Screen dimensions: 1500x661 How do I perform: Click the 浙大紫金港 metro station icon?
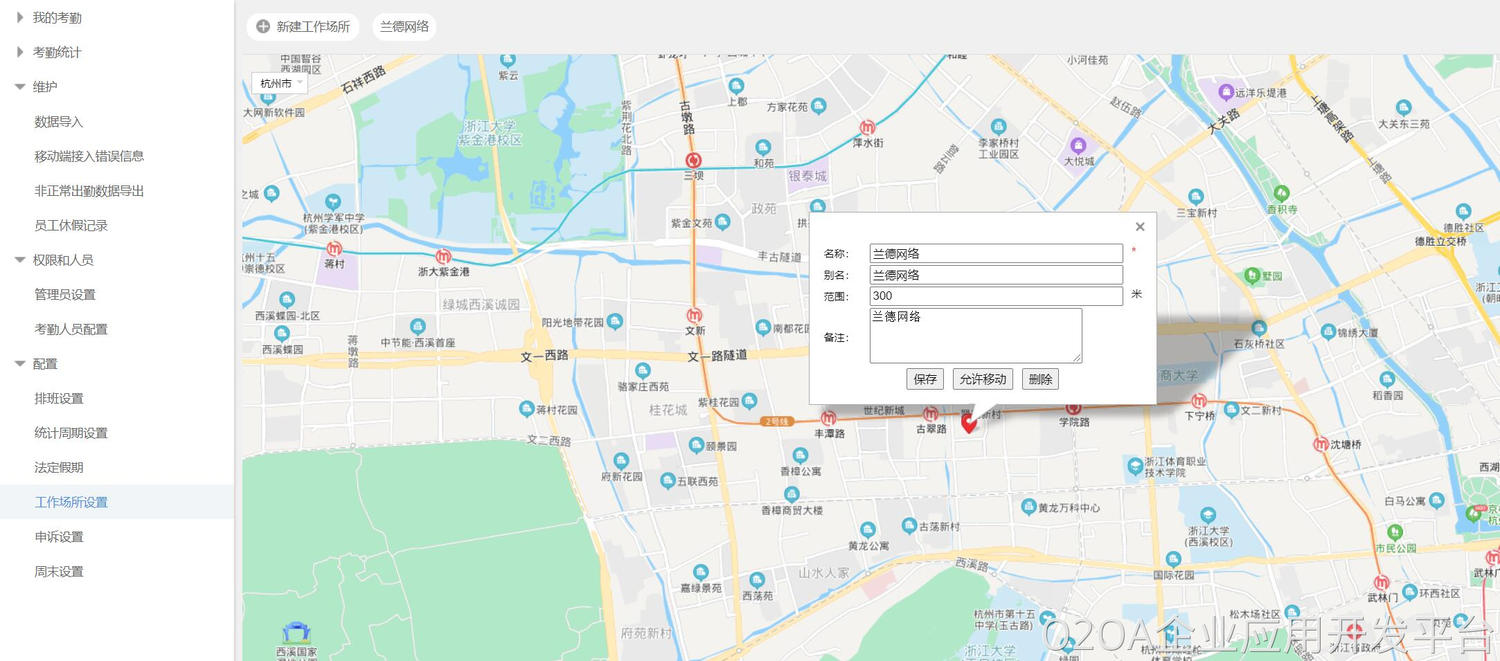click(443, 256)
